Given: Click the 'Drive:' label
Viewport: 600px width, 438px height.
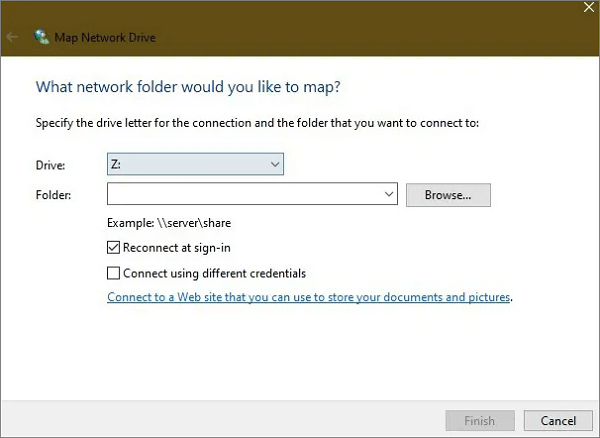Looking at the screenshot, I should pyautogui.click(x=50, y=164).
